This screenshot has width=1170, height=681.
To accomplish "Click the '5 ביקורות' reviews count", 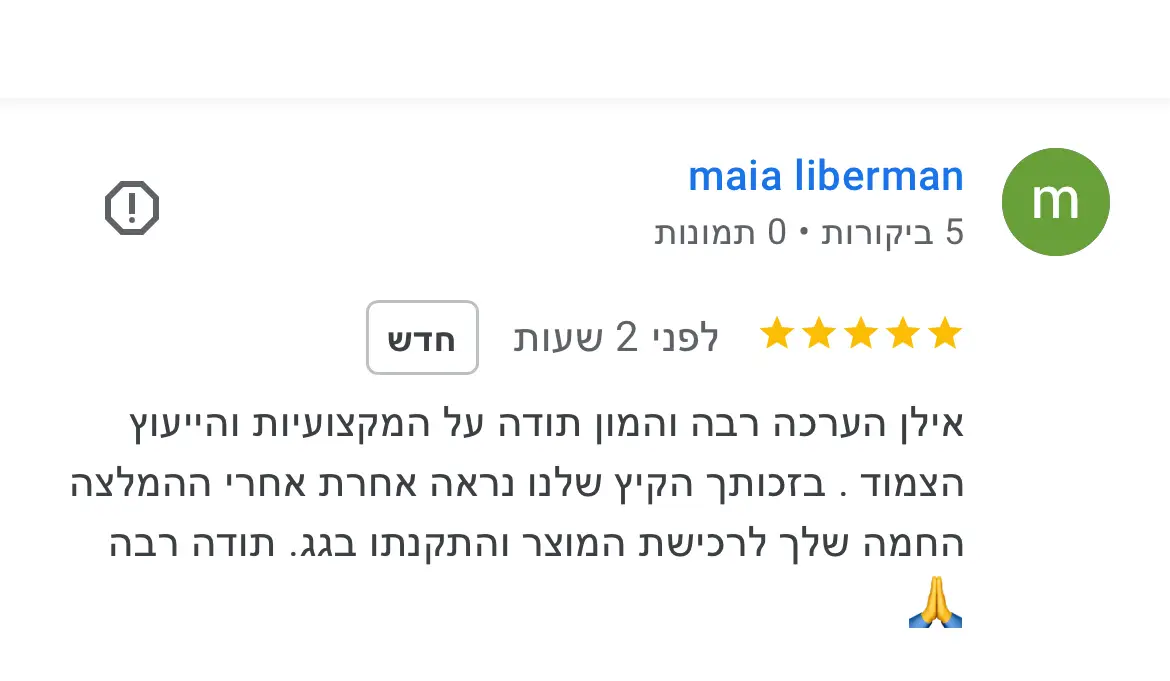I will 892,233.
